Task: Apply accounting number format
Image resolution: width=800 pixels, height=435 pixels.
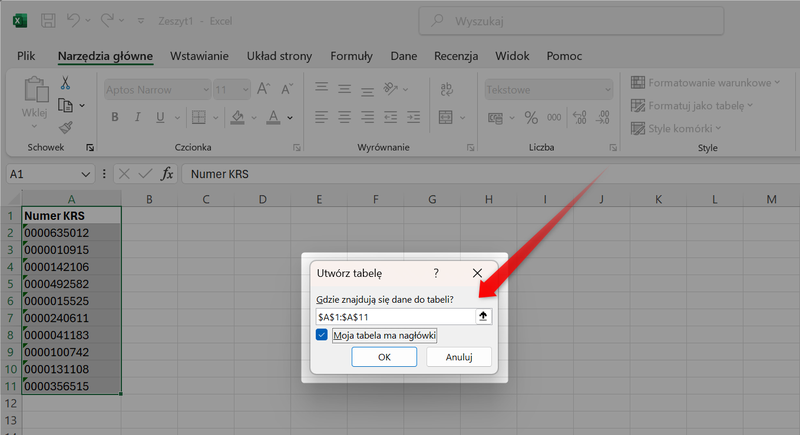Action: [495, 118]
